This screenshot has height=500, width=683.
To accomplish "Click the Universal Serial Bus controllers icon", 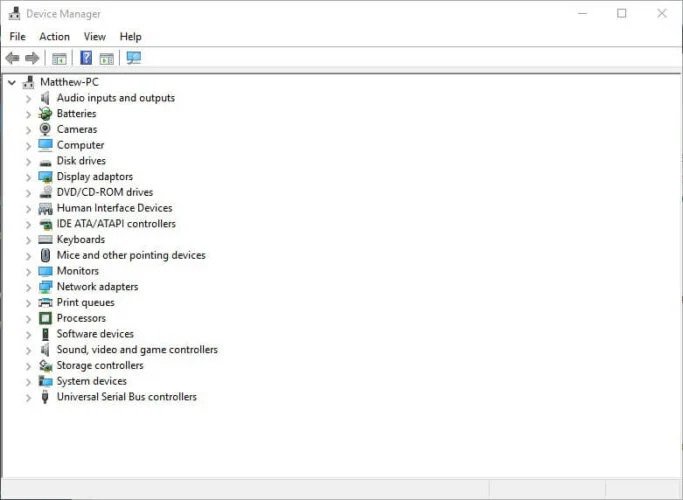I will [x=45, y=397].
